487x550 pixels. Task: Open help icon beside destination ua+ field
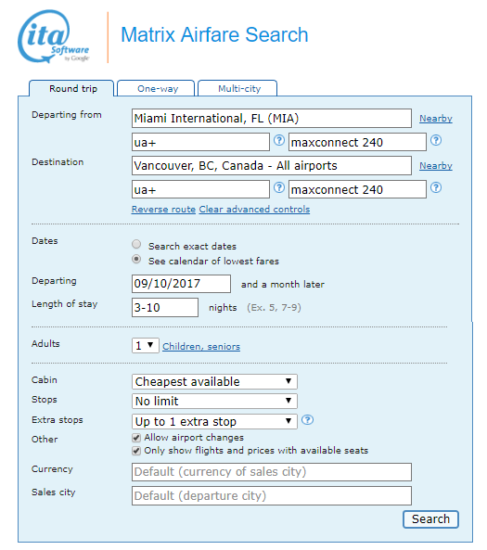279,188
